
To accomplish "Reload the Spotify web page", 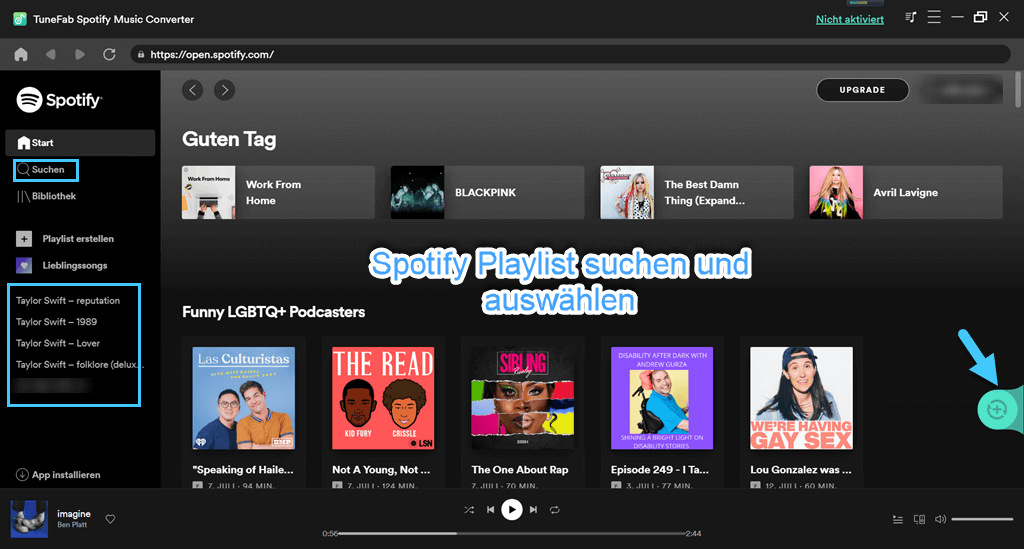I will tap(109, 54).
